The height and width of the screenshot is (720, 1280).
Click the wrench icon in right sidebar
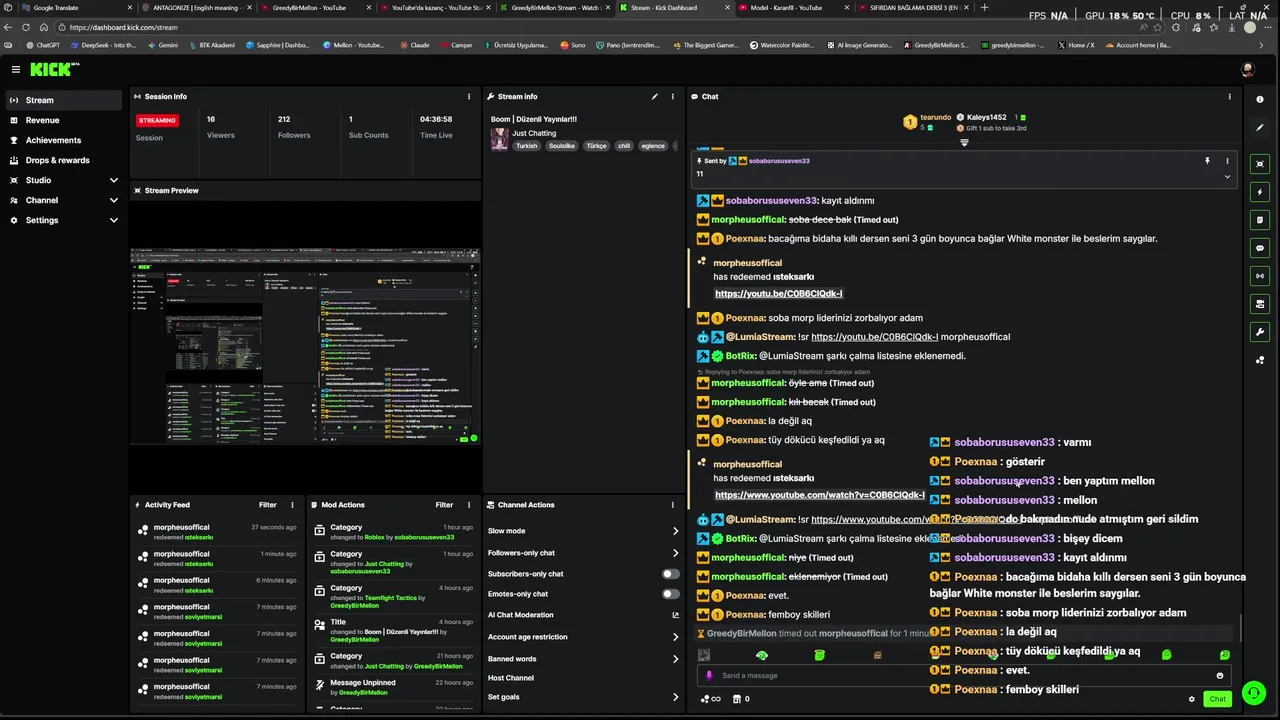coord(1260,331)
